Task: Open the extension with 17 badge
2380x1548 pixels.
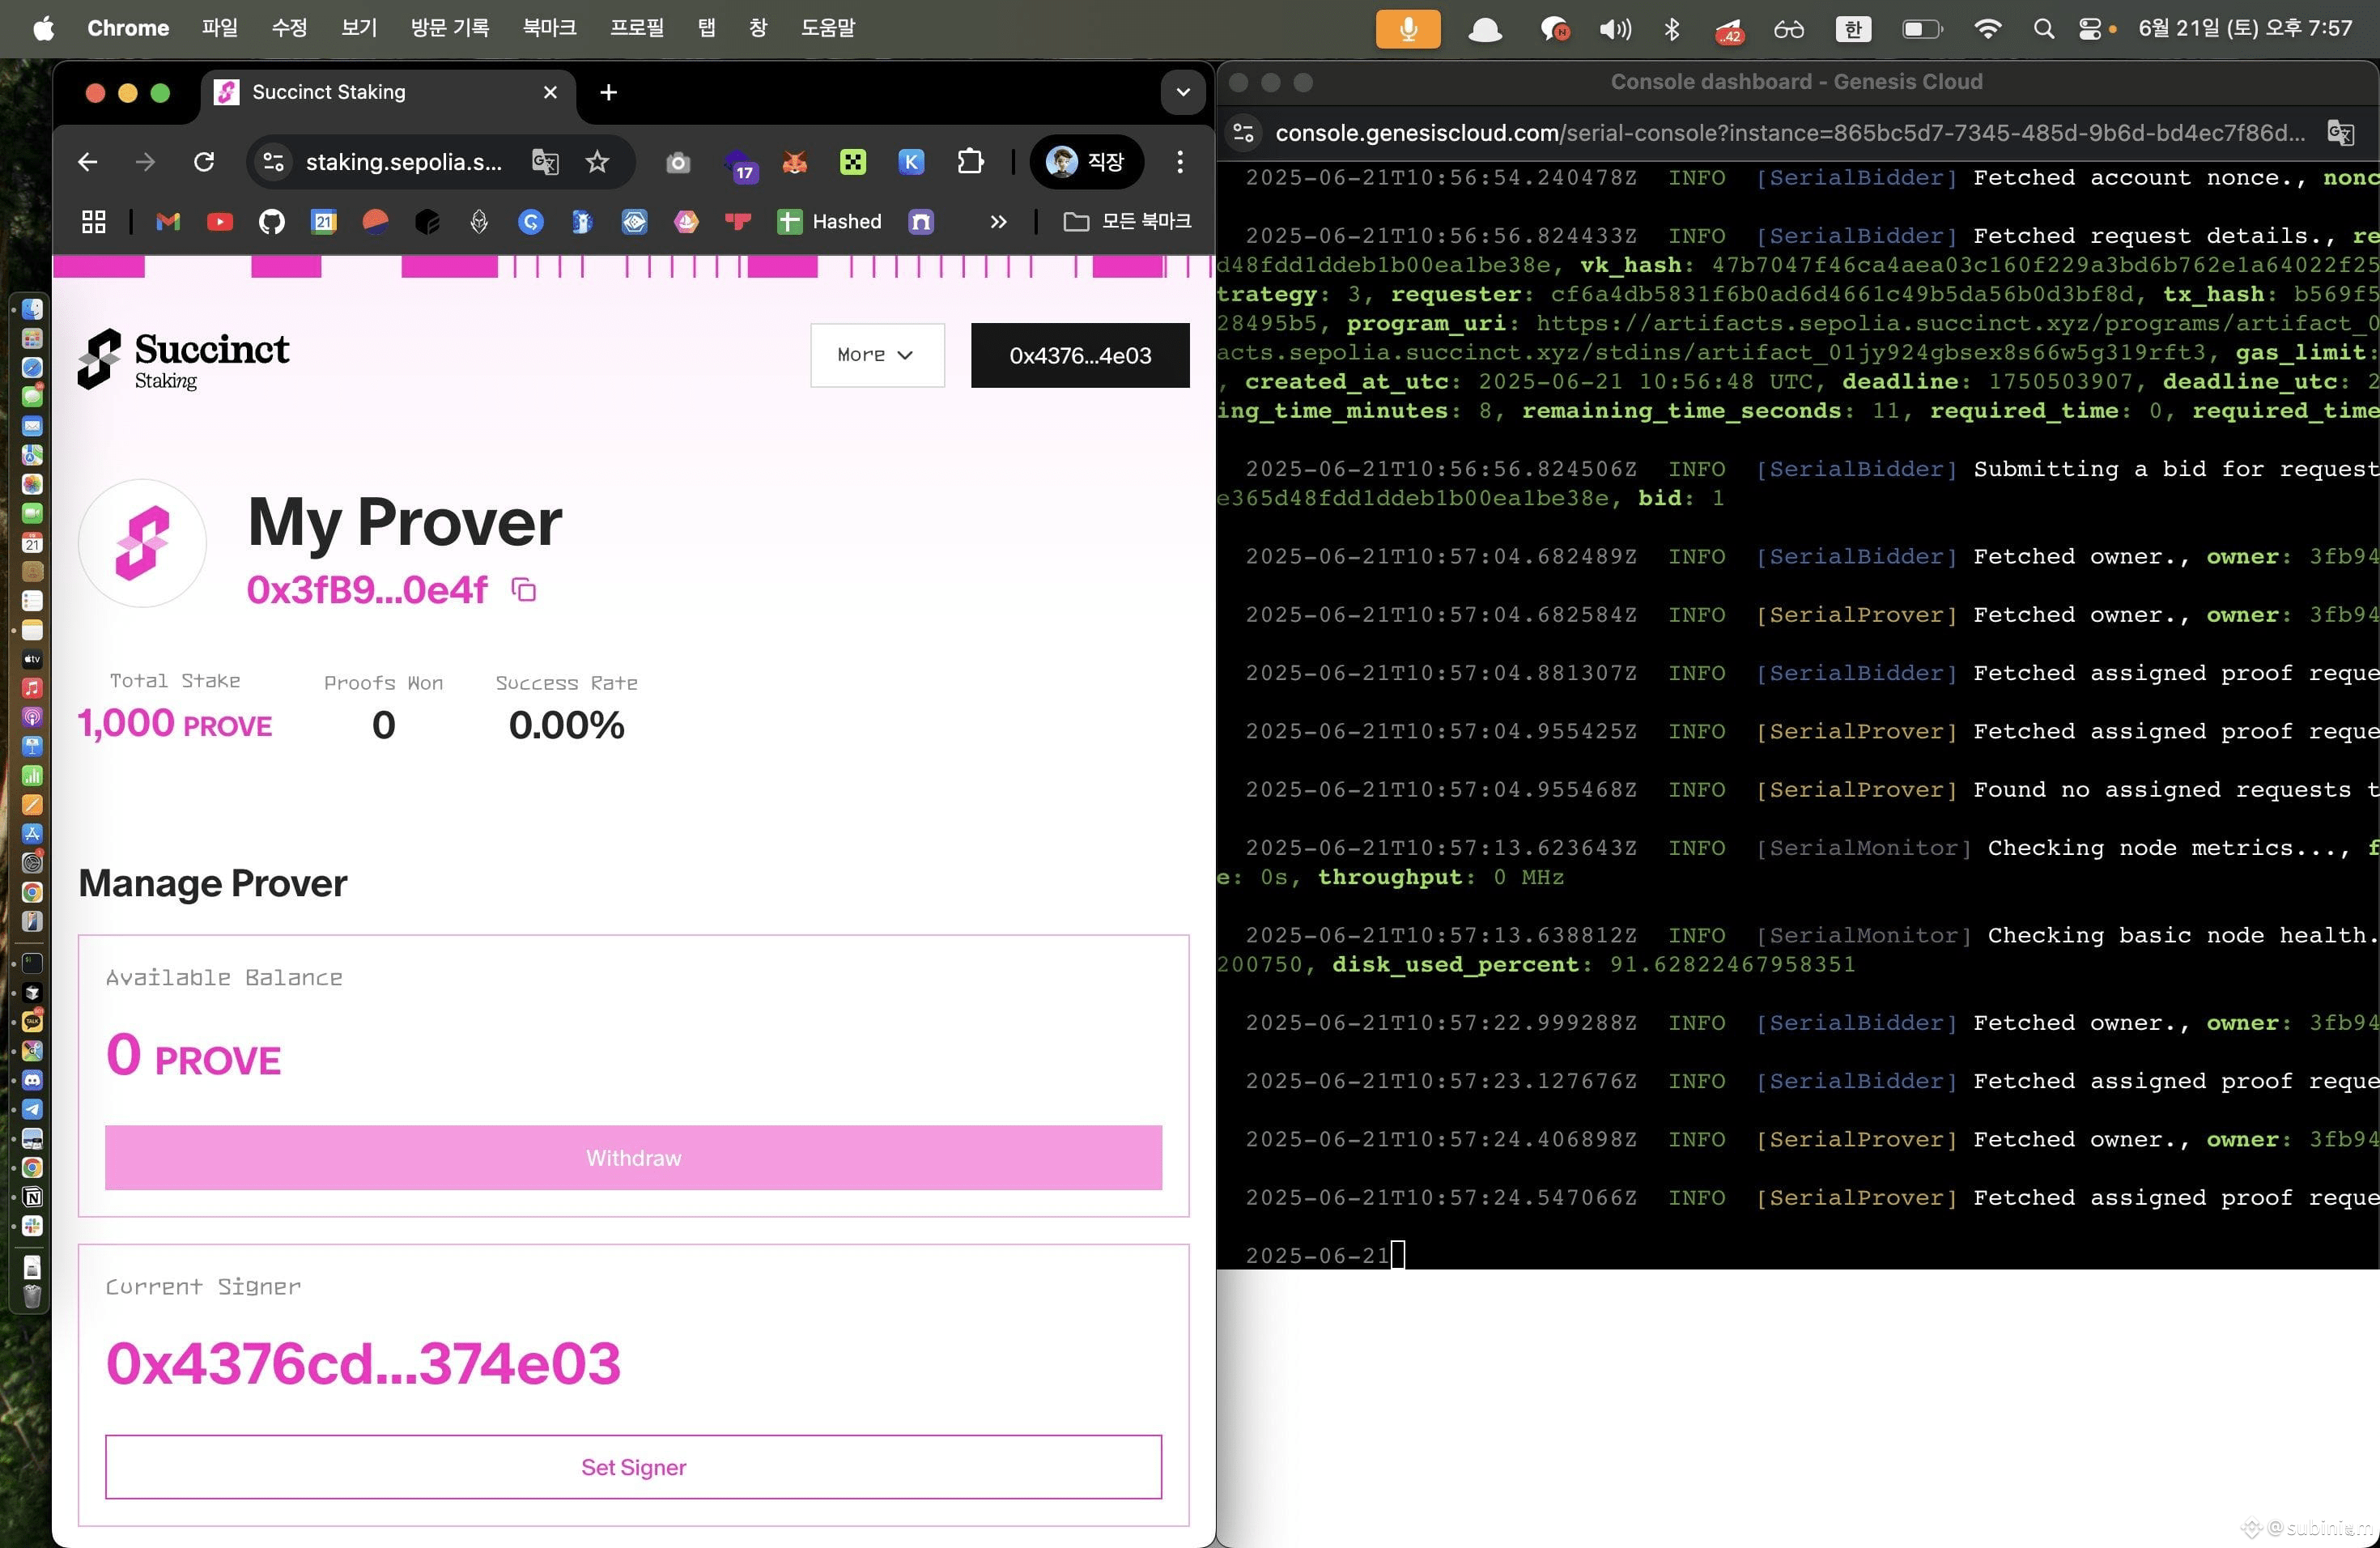Action: [x=740, y=164]
